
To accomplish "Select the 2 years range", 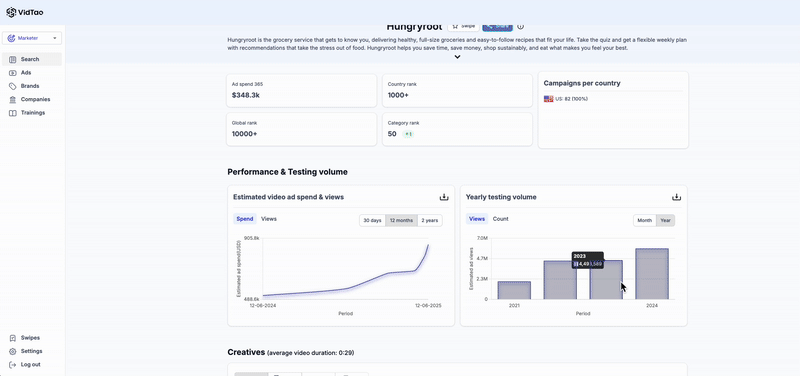I will tap(430, 220).
